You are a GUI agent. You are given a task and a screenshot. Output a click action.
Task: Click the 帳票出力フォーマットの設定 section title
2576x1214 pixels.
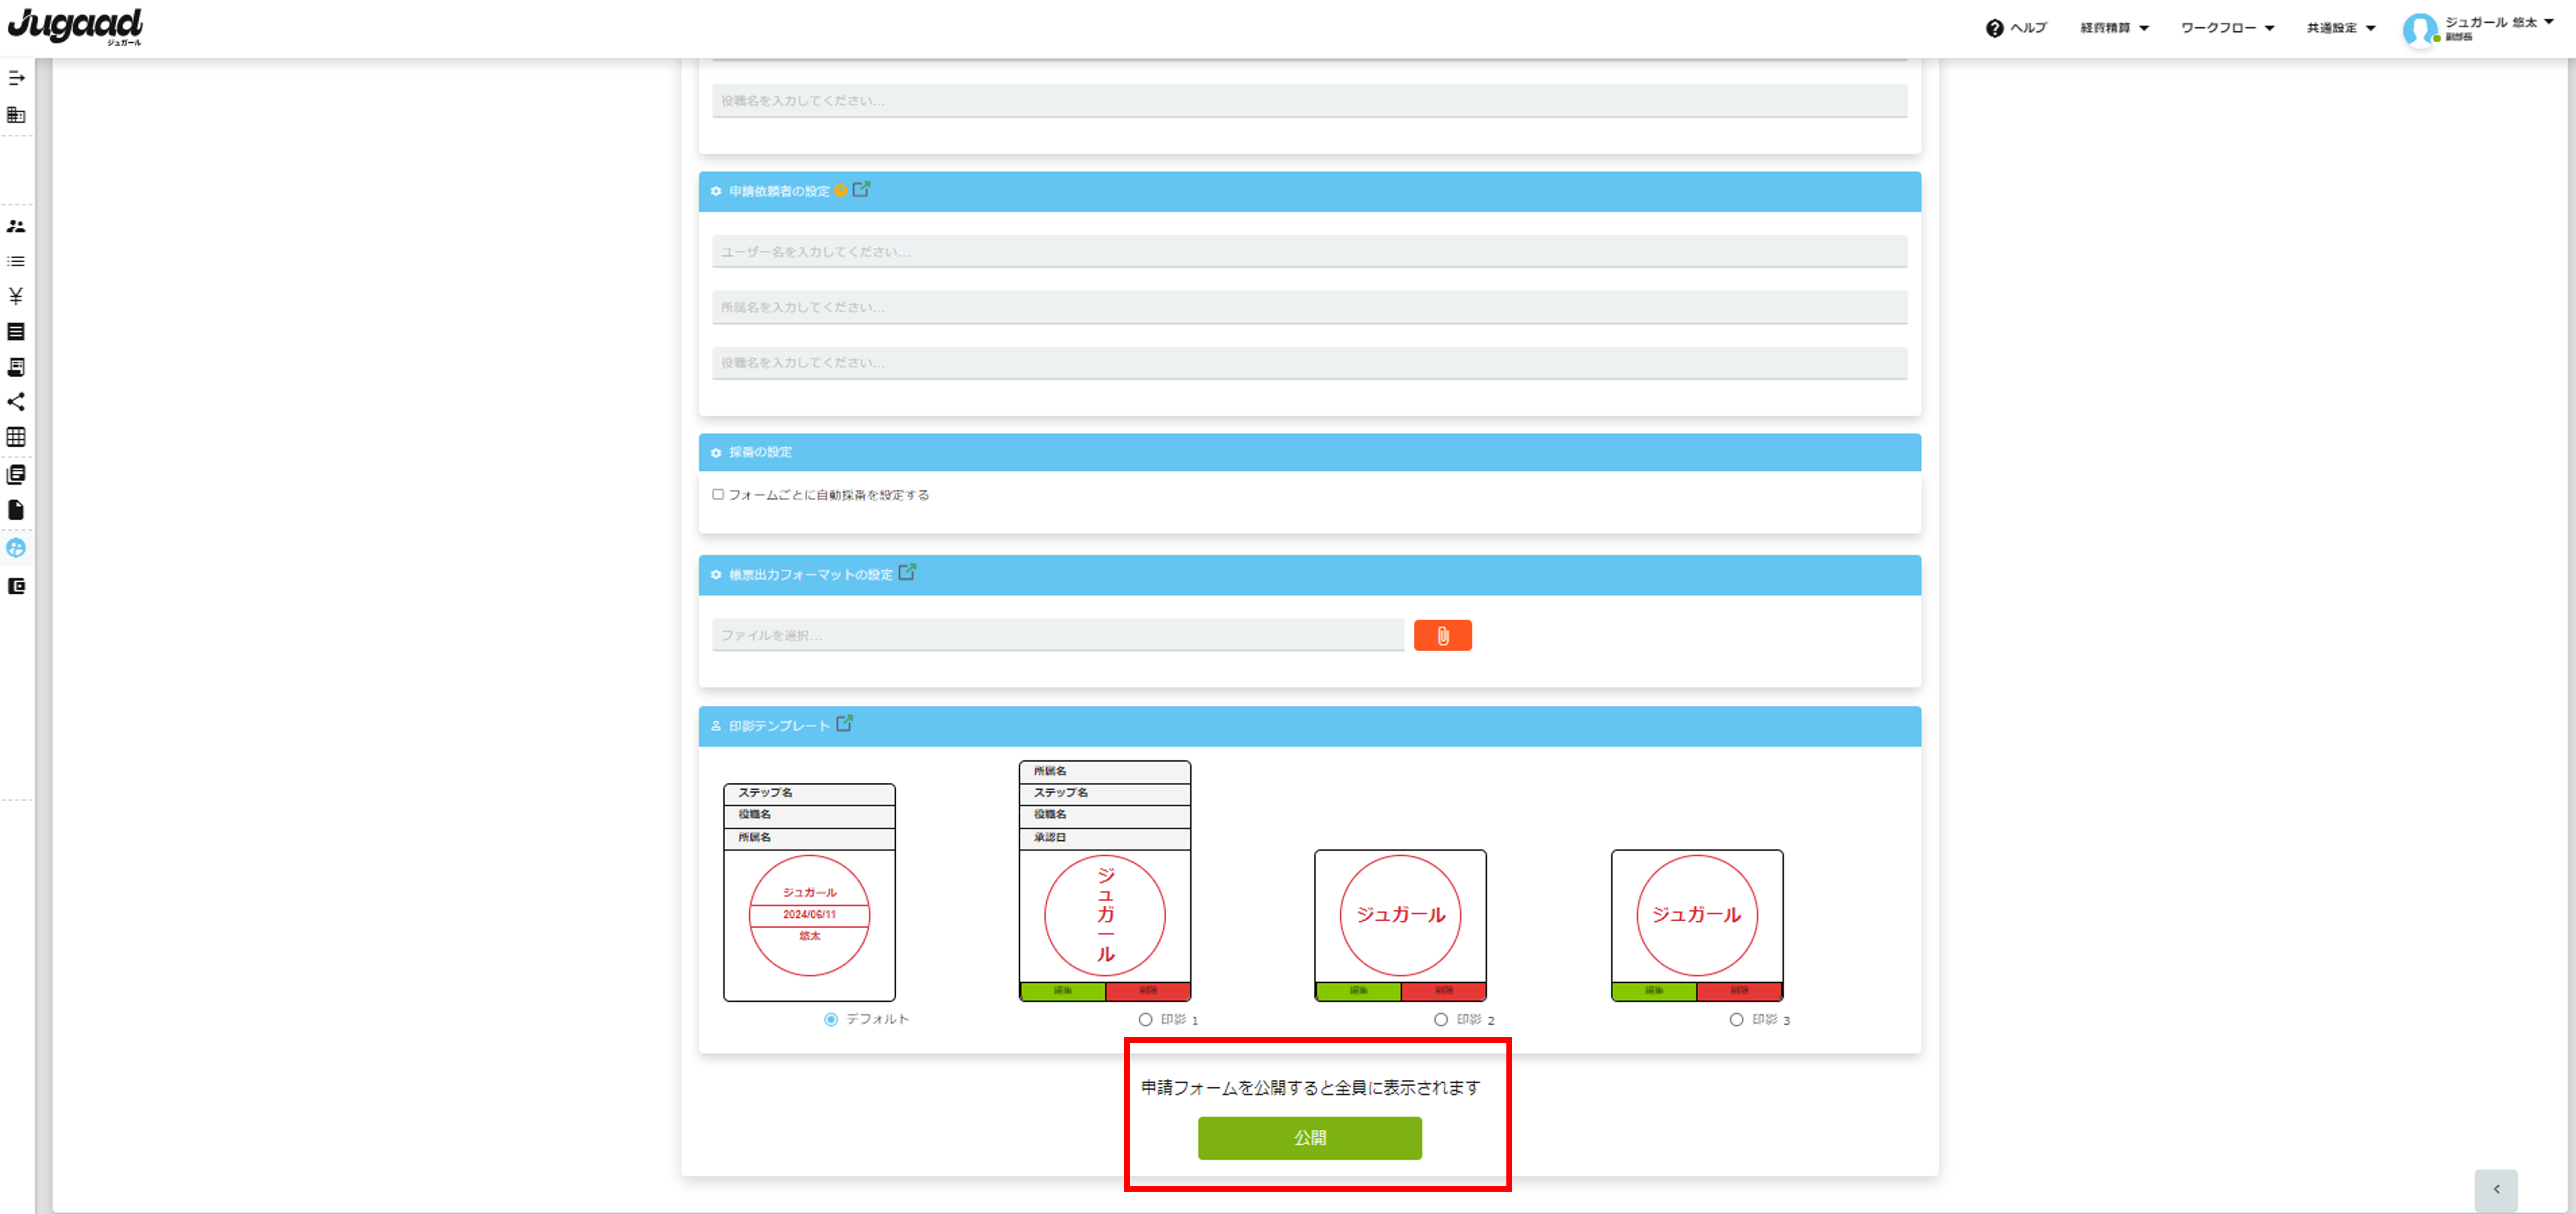[x=810, y=575]
